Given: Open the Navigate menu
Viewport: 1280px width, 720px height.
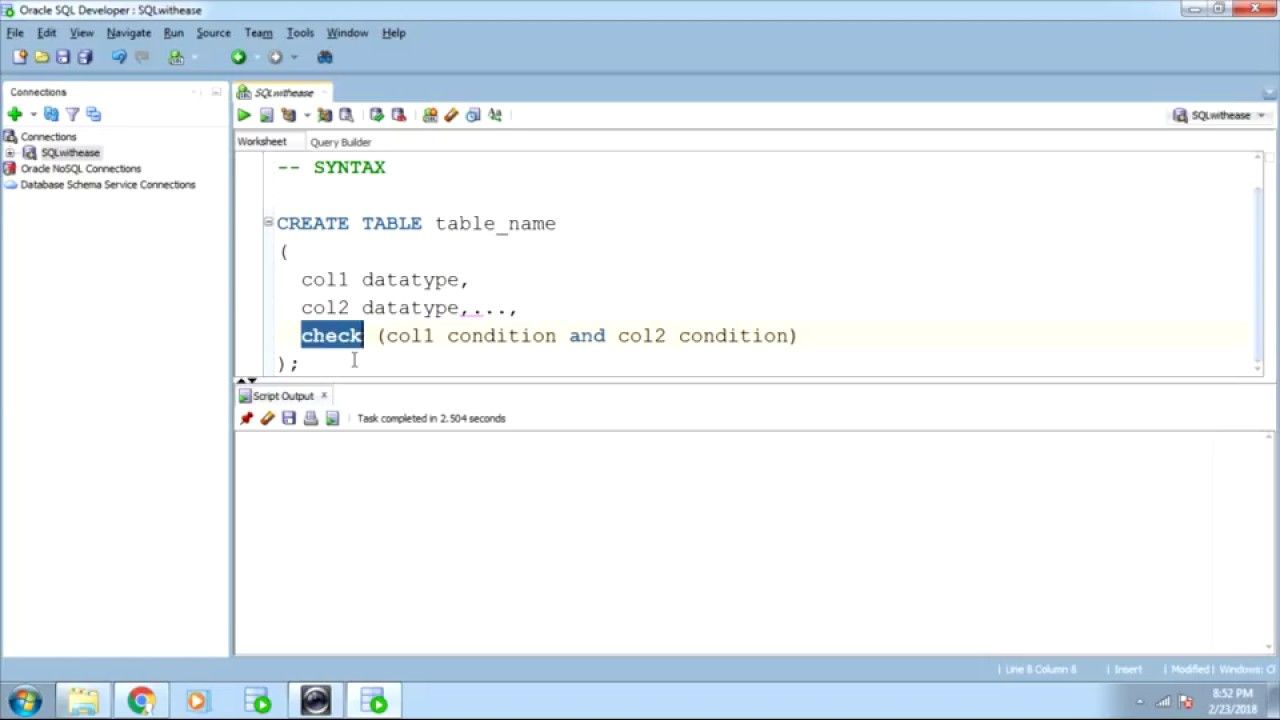Looking at the screenshot, I should [x=129, y=33].
